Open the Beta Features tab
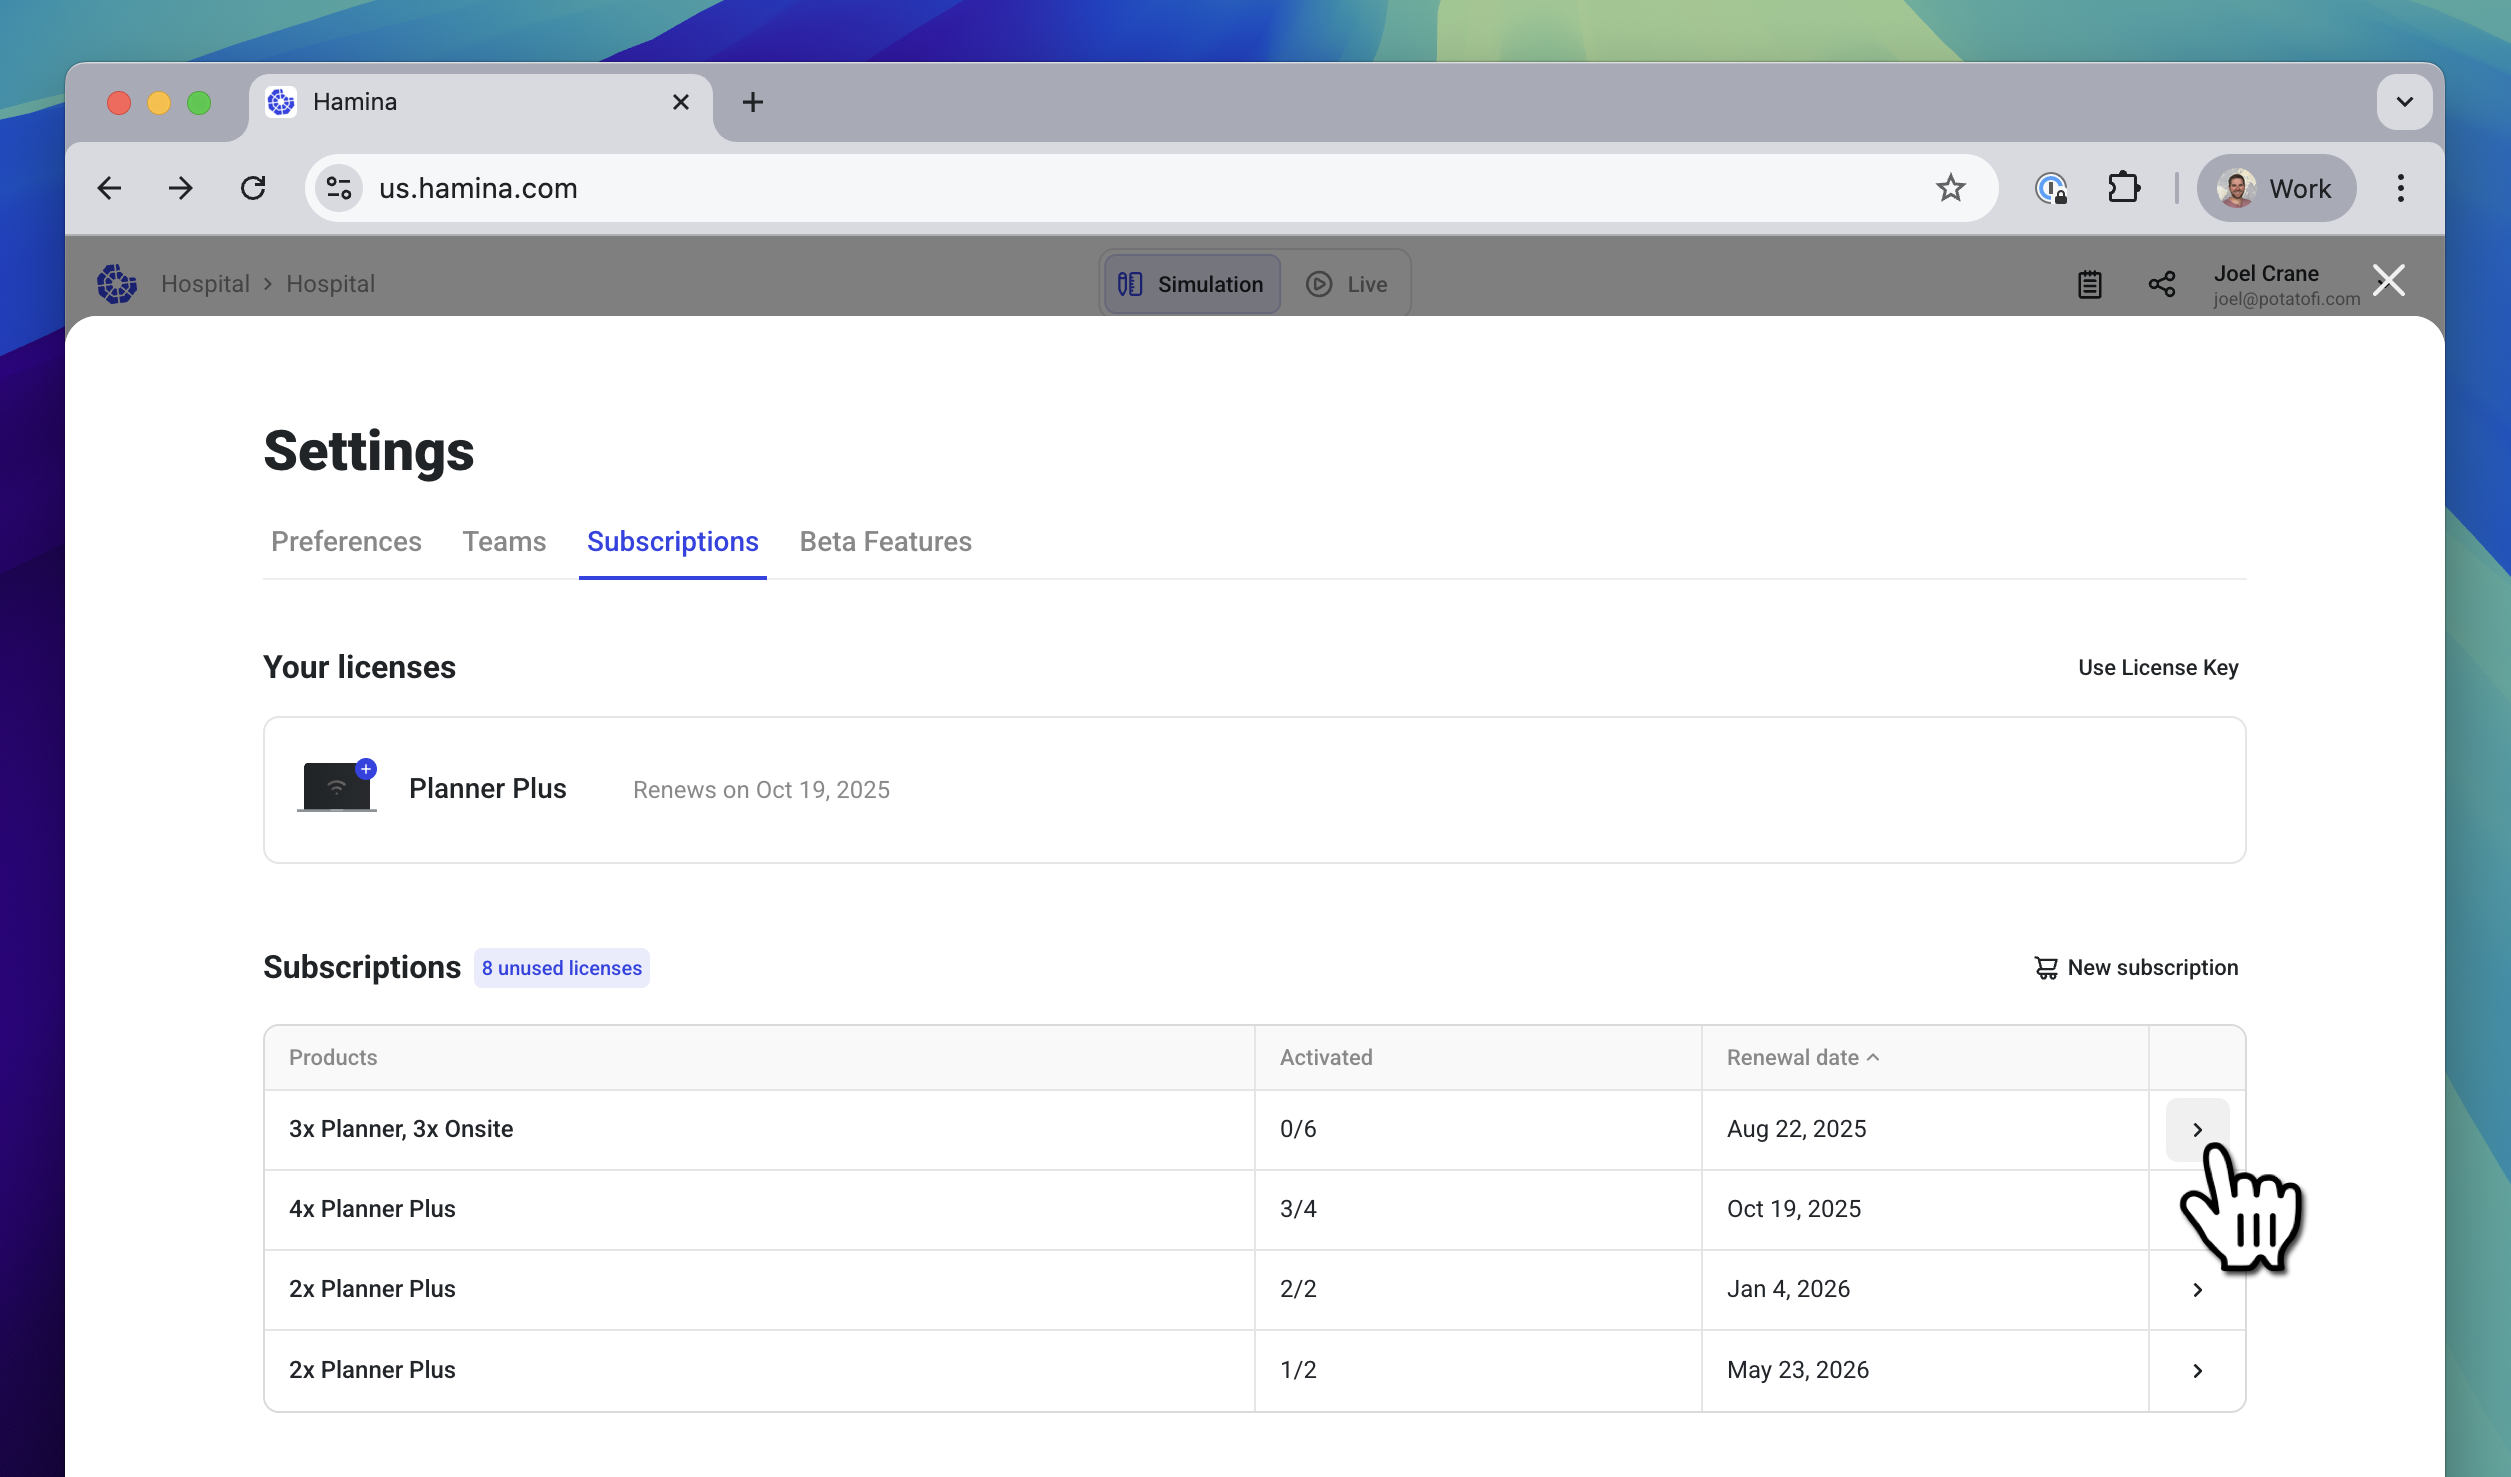The image size is (2511, 1477). 885,541
